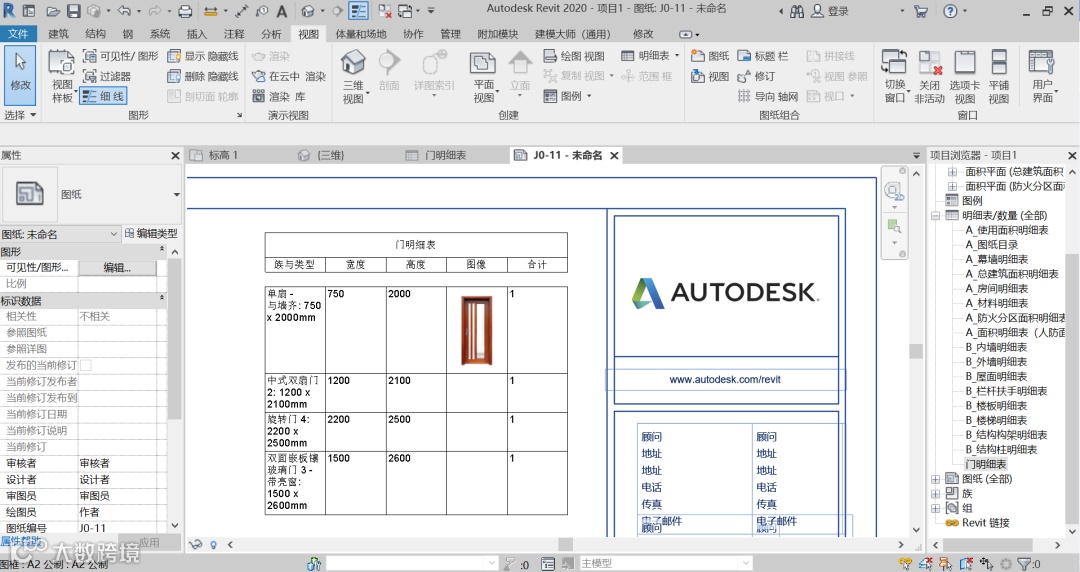Click Undo arrow in quick access toolbar
This screenshot has height=572, width=1080.
pos(124,11)
